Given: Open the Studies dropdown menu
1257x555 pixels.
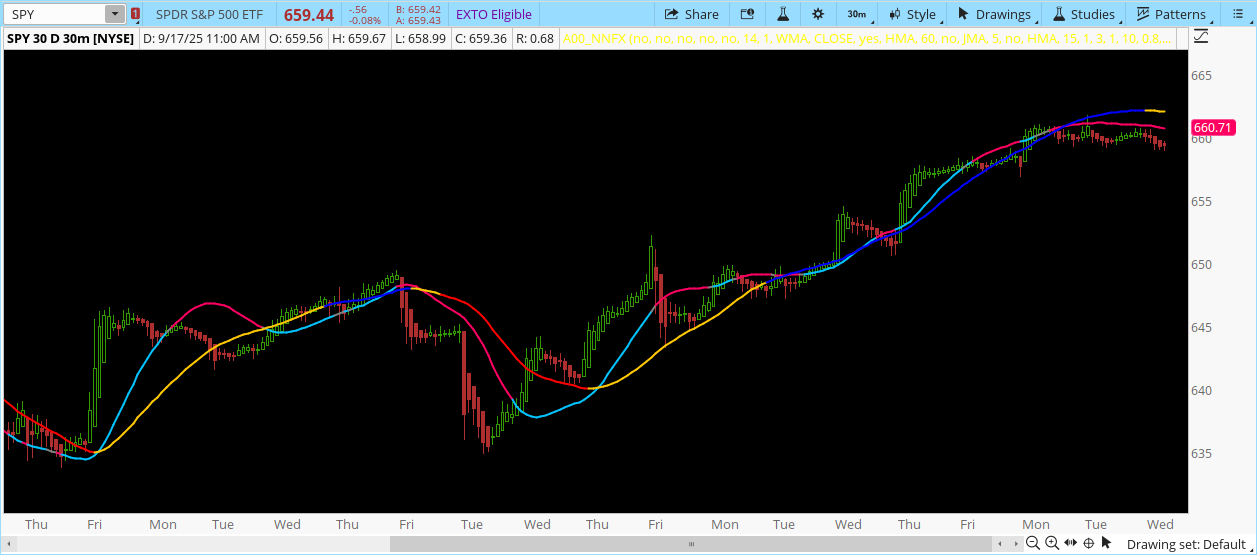Looking at the screenshot, I should pos(1085,14).
